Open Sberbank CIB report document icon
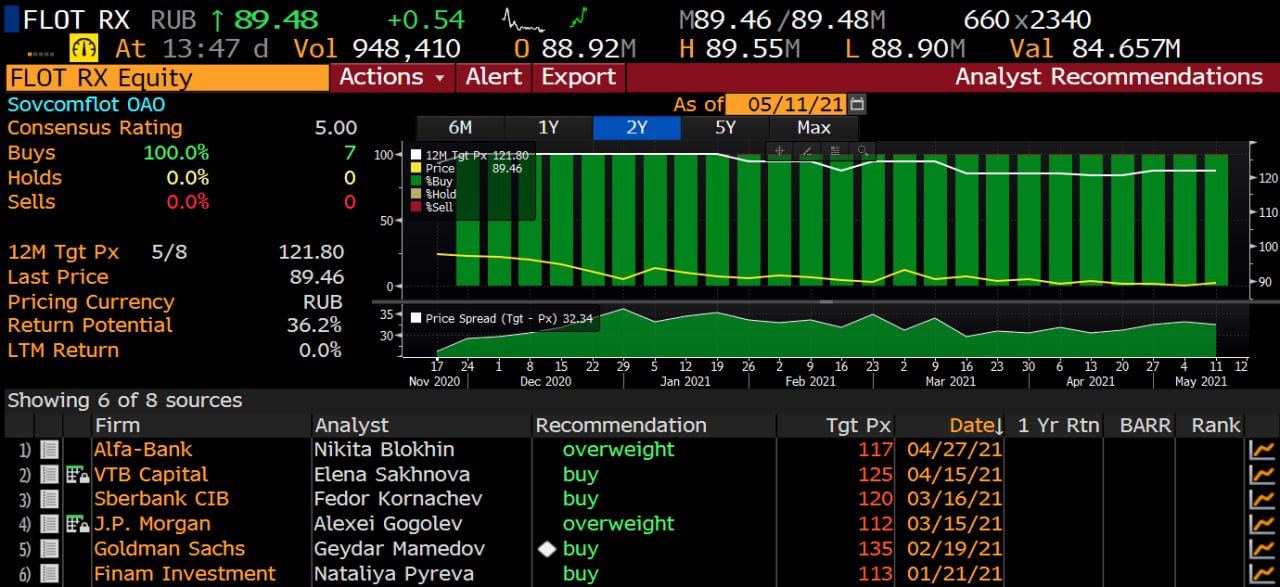 [49, 499]
